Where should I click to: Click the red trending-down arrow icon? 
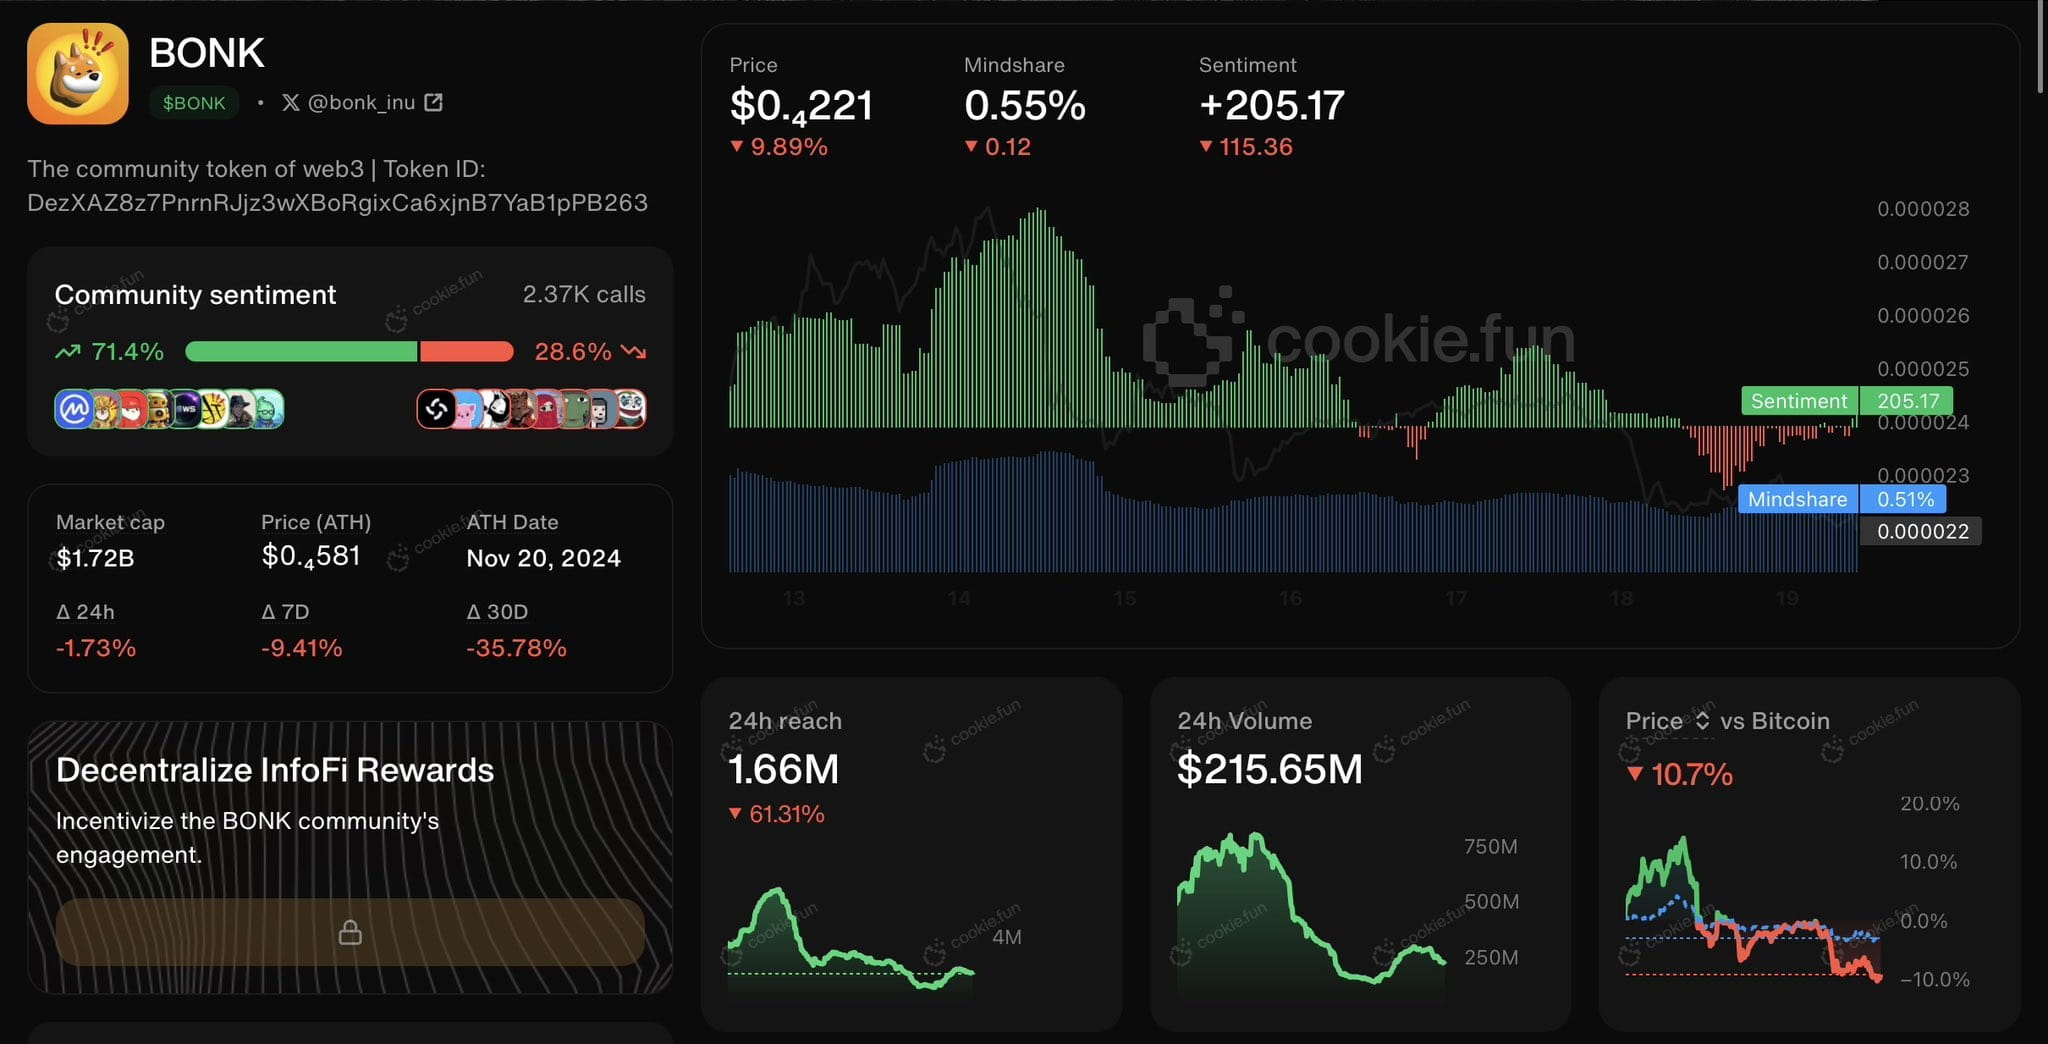(x=633, y=351)
